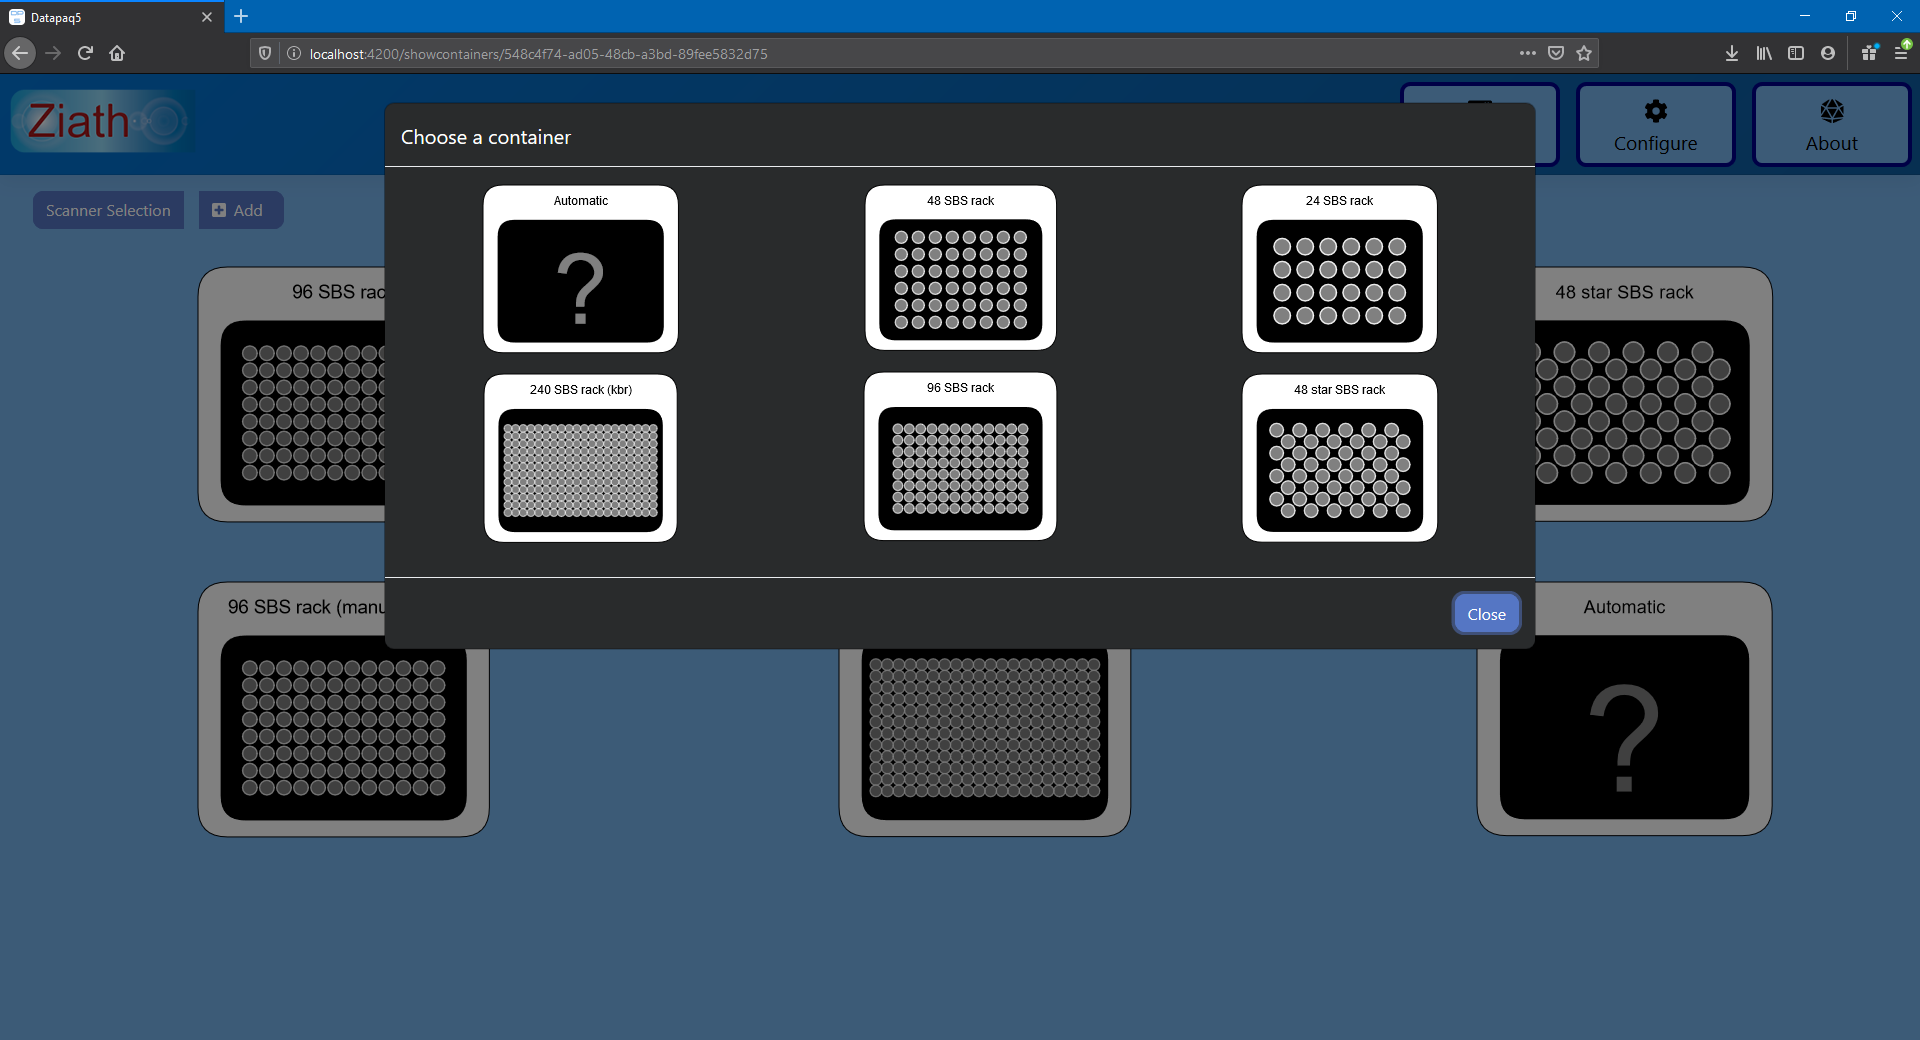Go back to the previous browser page
Viewport: 1920px width, 1040px height.
coord(20,53)
